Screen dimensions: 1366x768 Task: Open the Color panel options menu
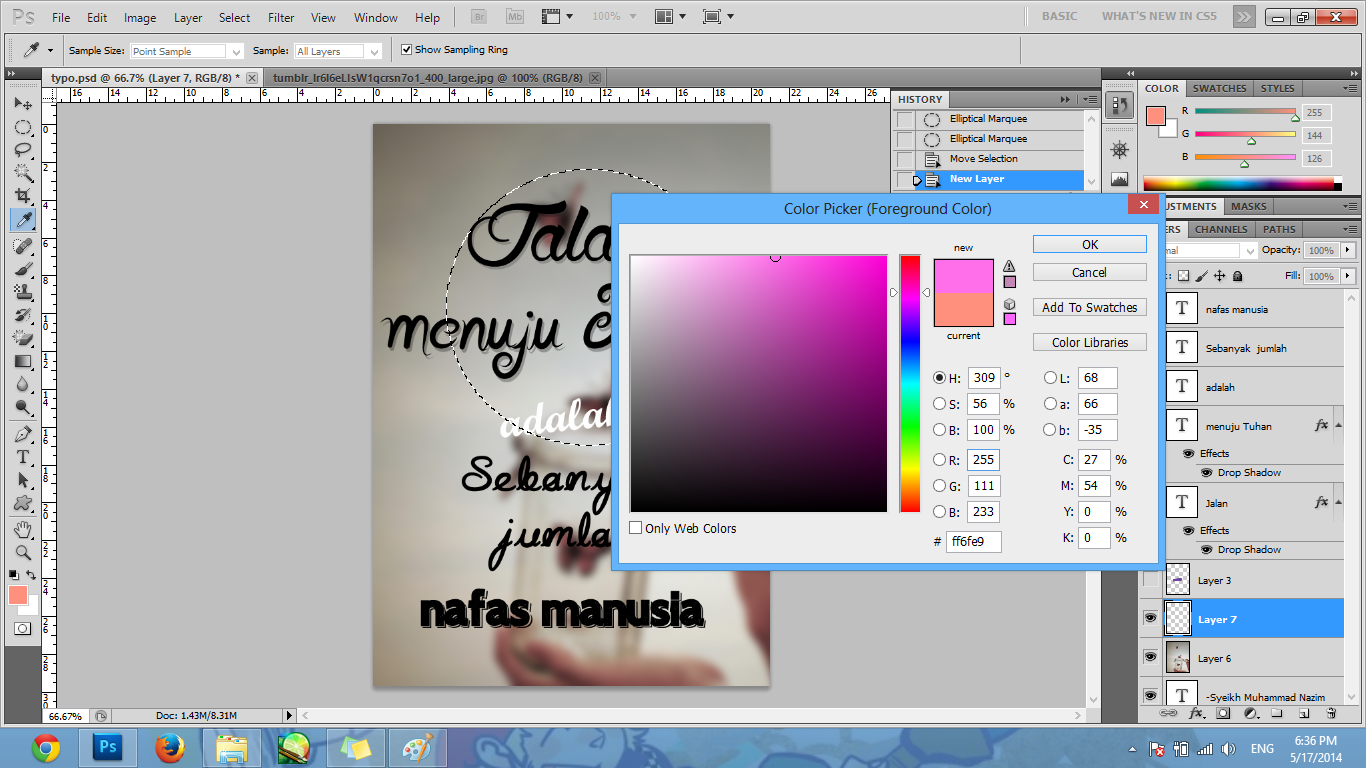coord(1348,88)
